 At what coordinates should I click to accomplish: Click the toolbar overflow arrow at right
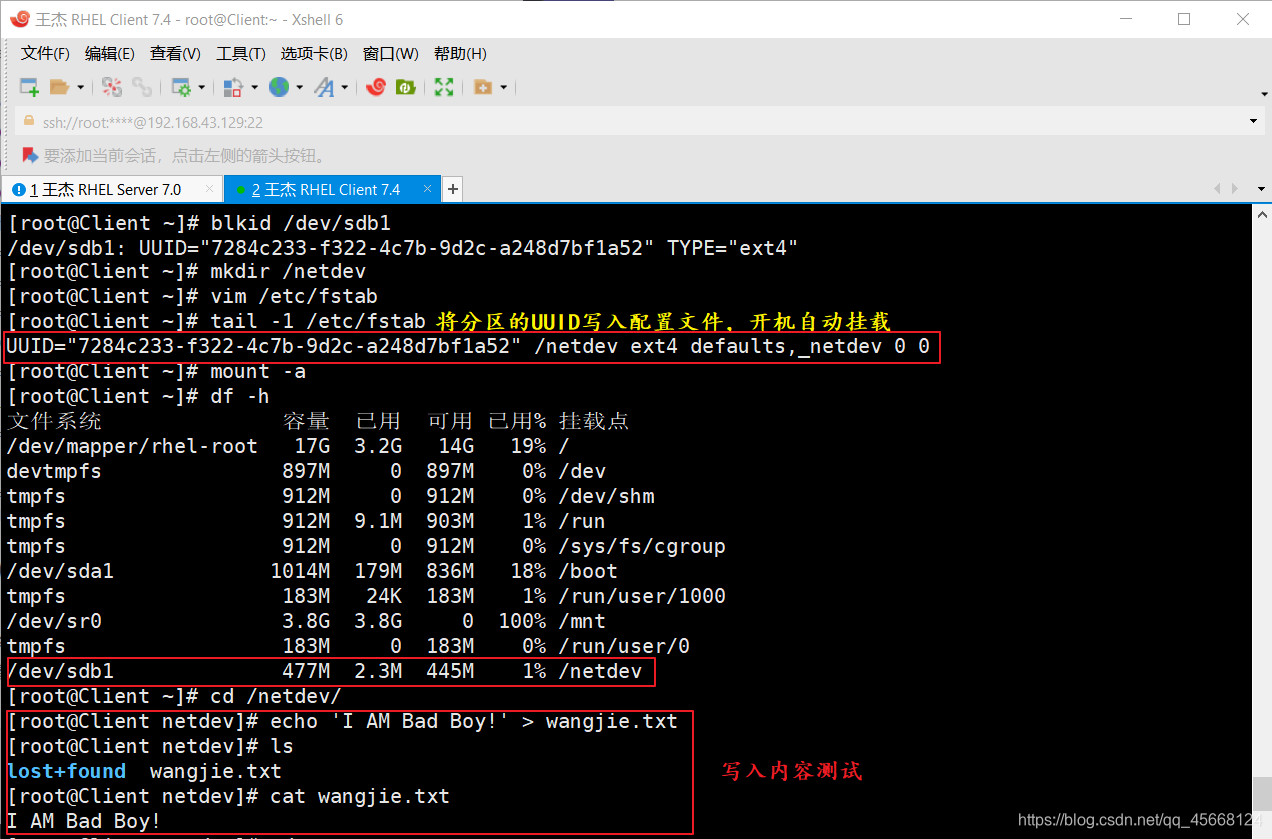coord(1263,93)
